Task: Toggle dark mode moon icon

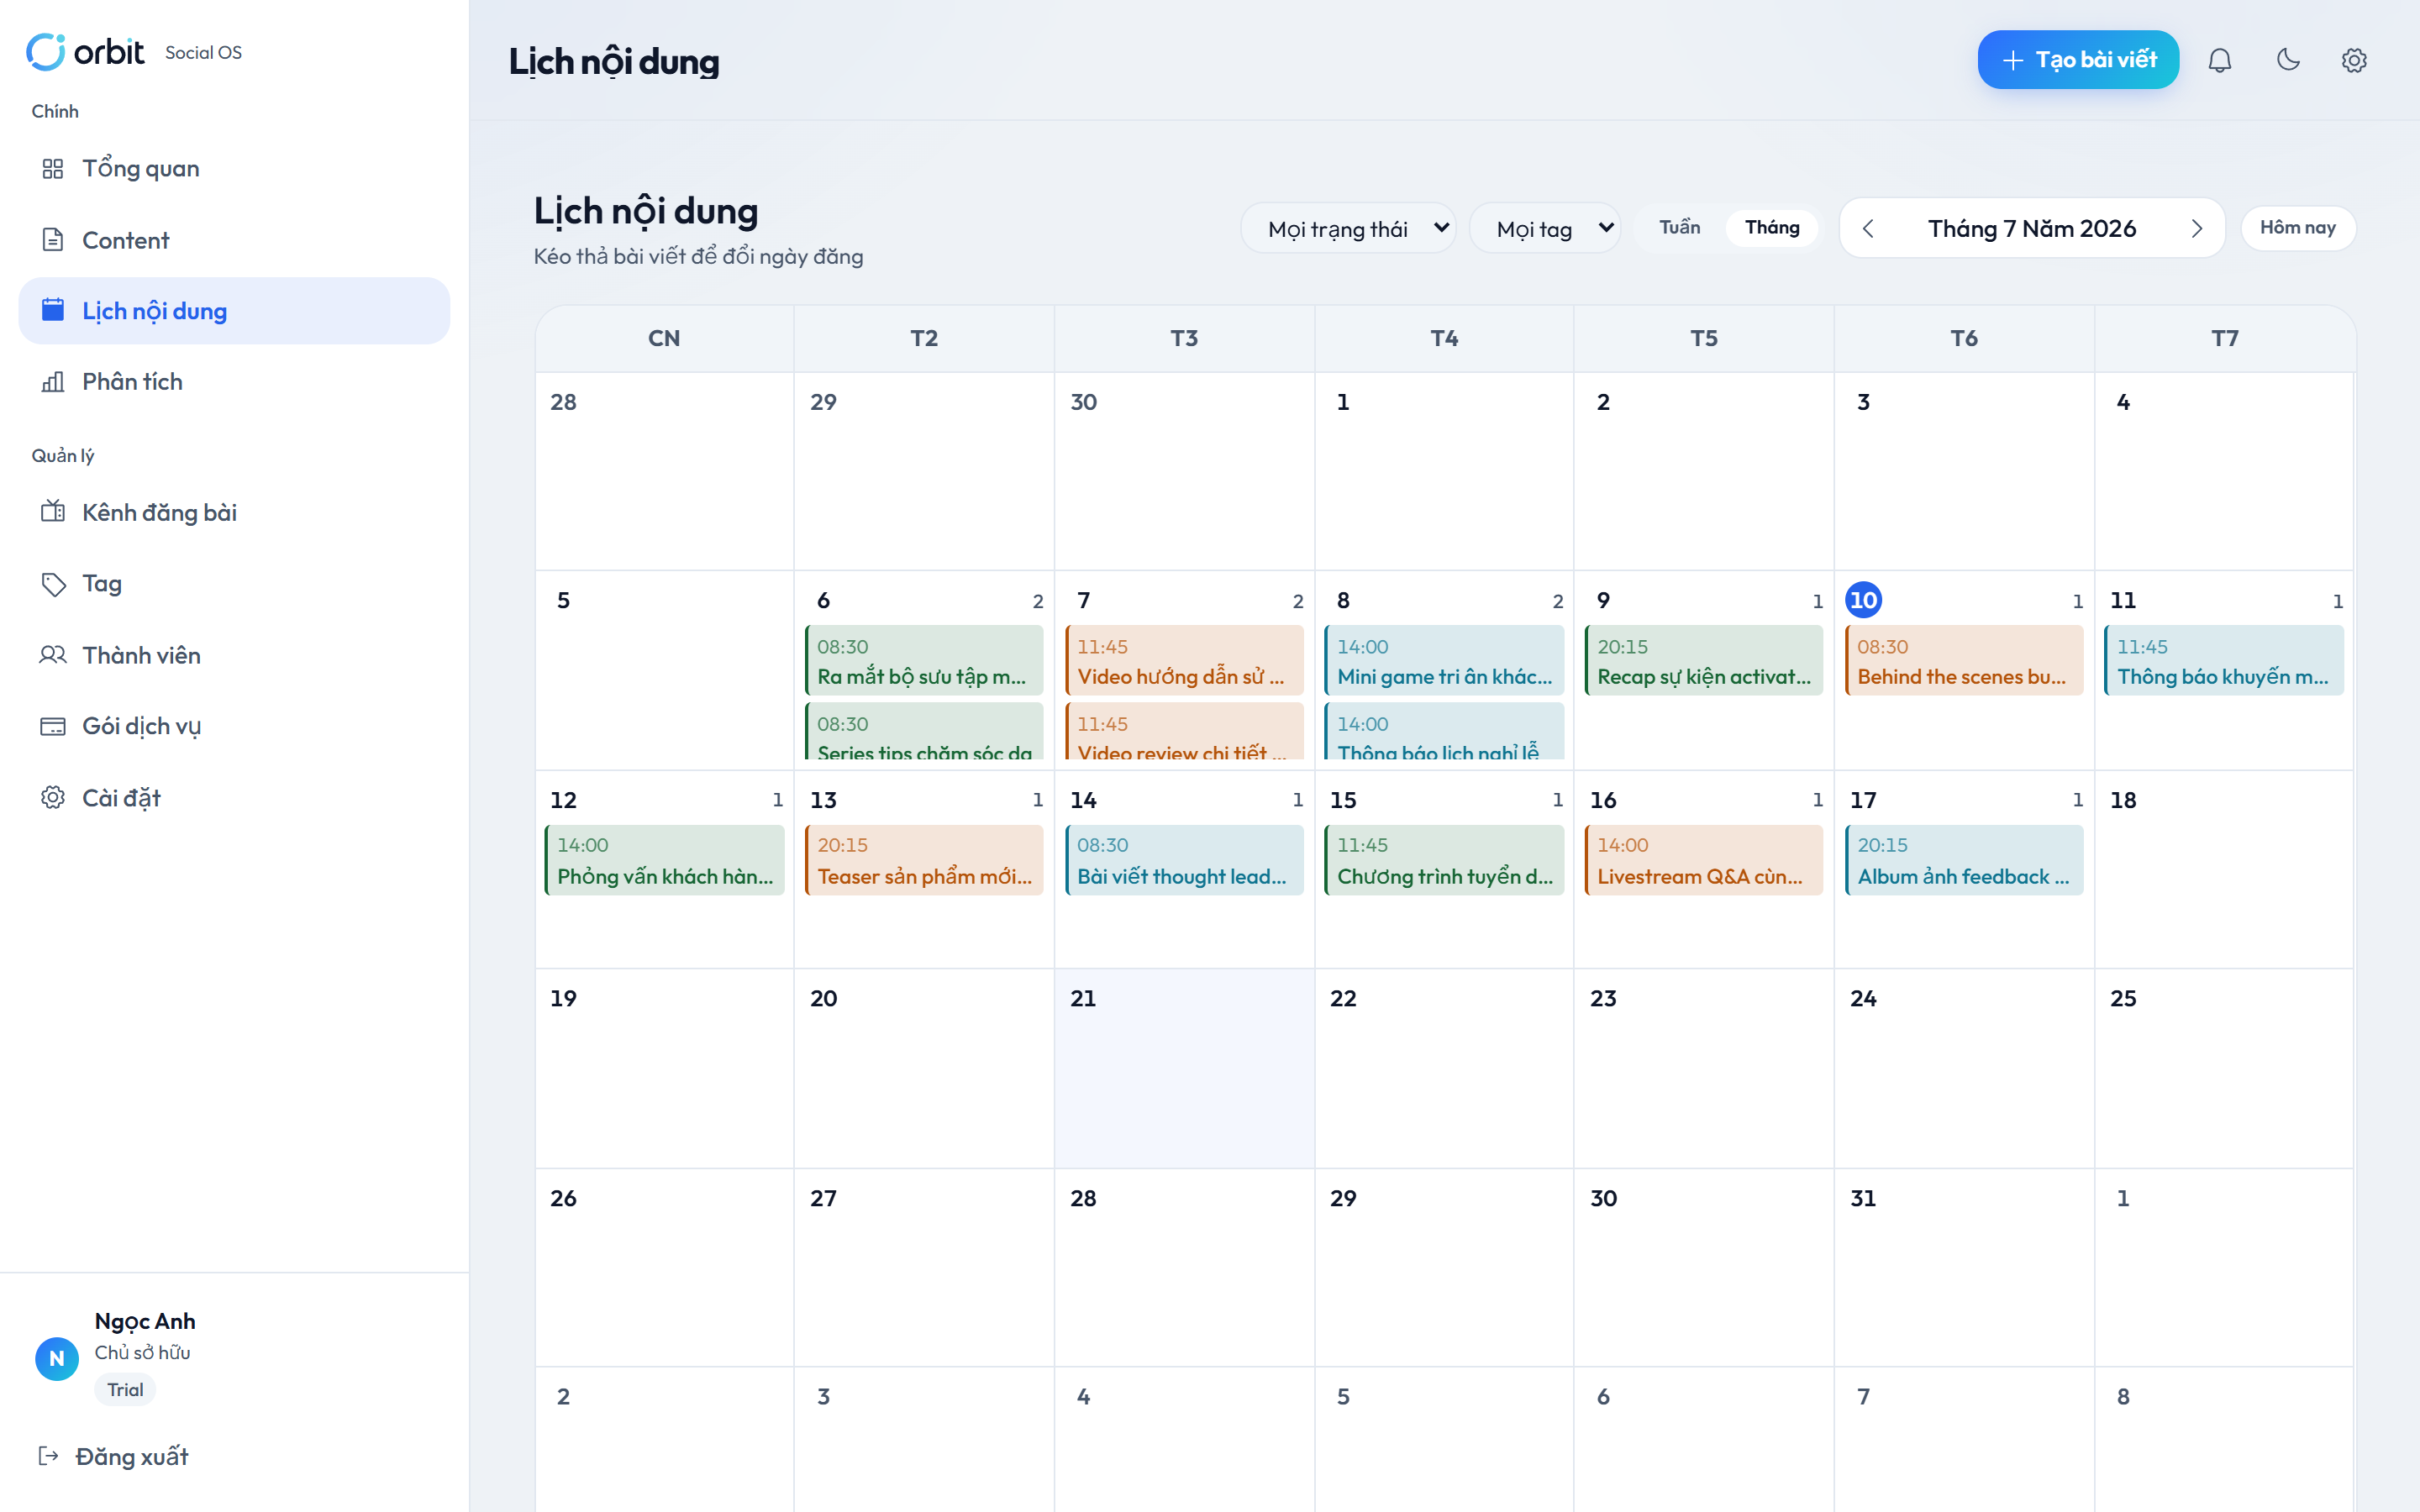Action: 2288,60
